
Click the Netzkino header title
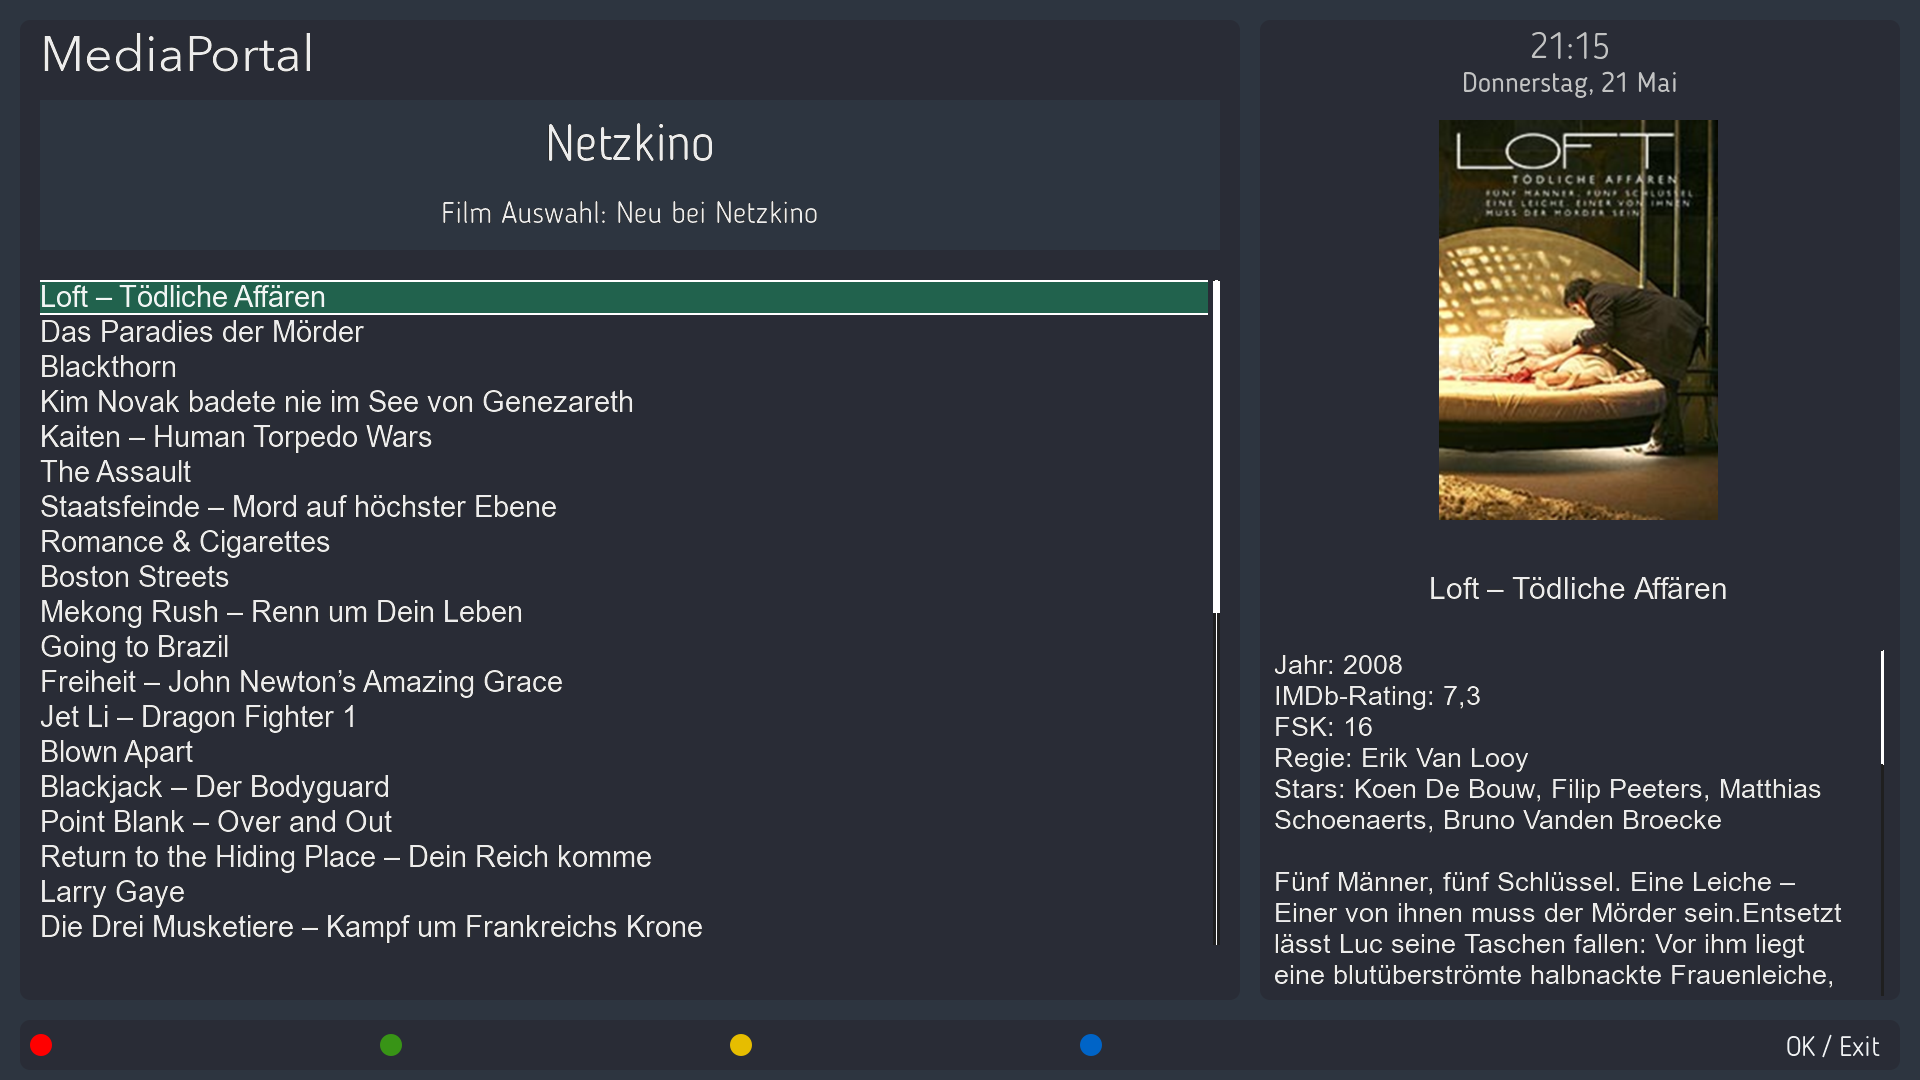(630, 144)
